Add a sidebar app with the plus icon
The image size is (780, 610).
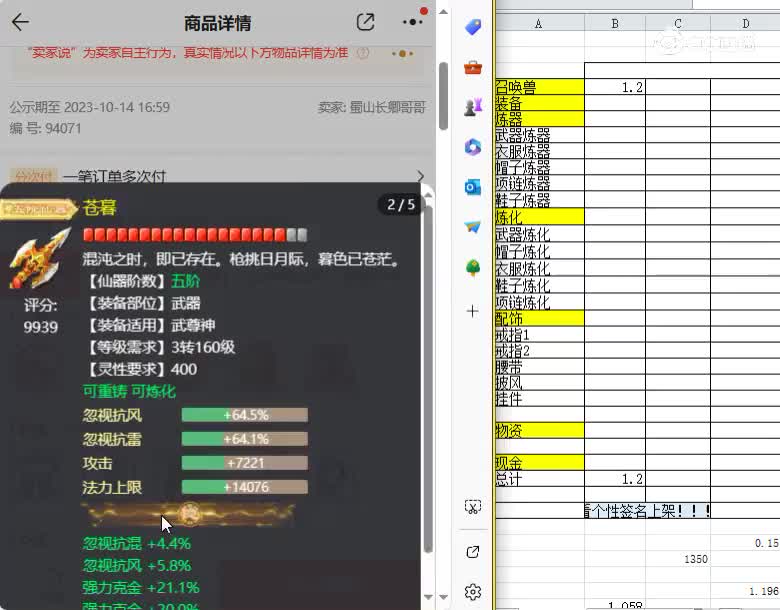pos(473,311)
